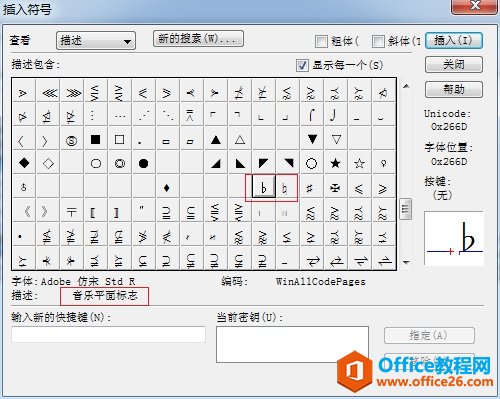Click the 关闭 close button
Image resolution: width=500 pixels, height=399 pixels.
(x=454, y=64)
